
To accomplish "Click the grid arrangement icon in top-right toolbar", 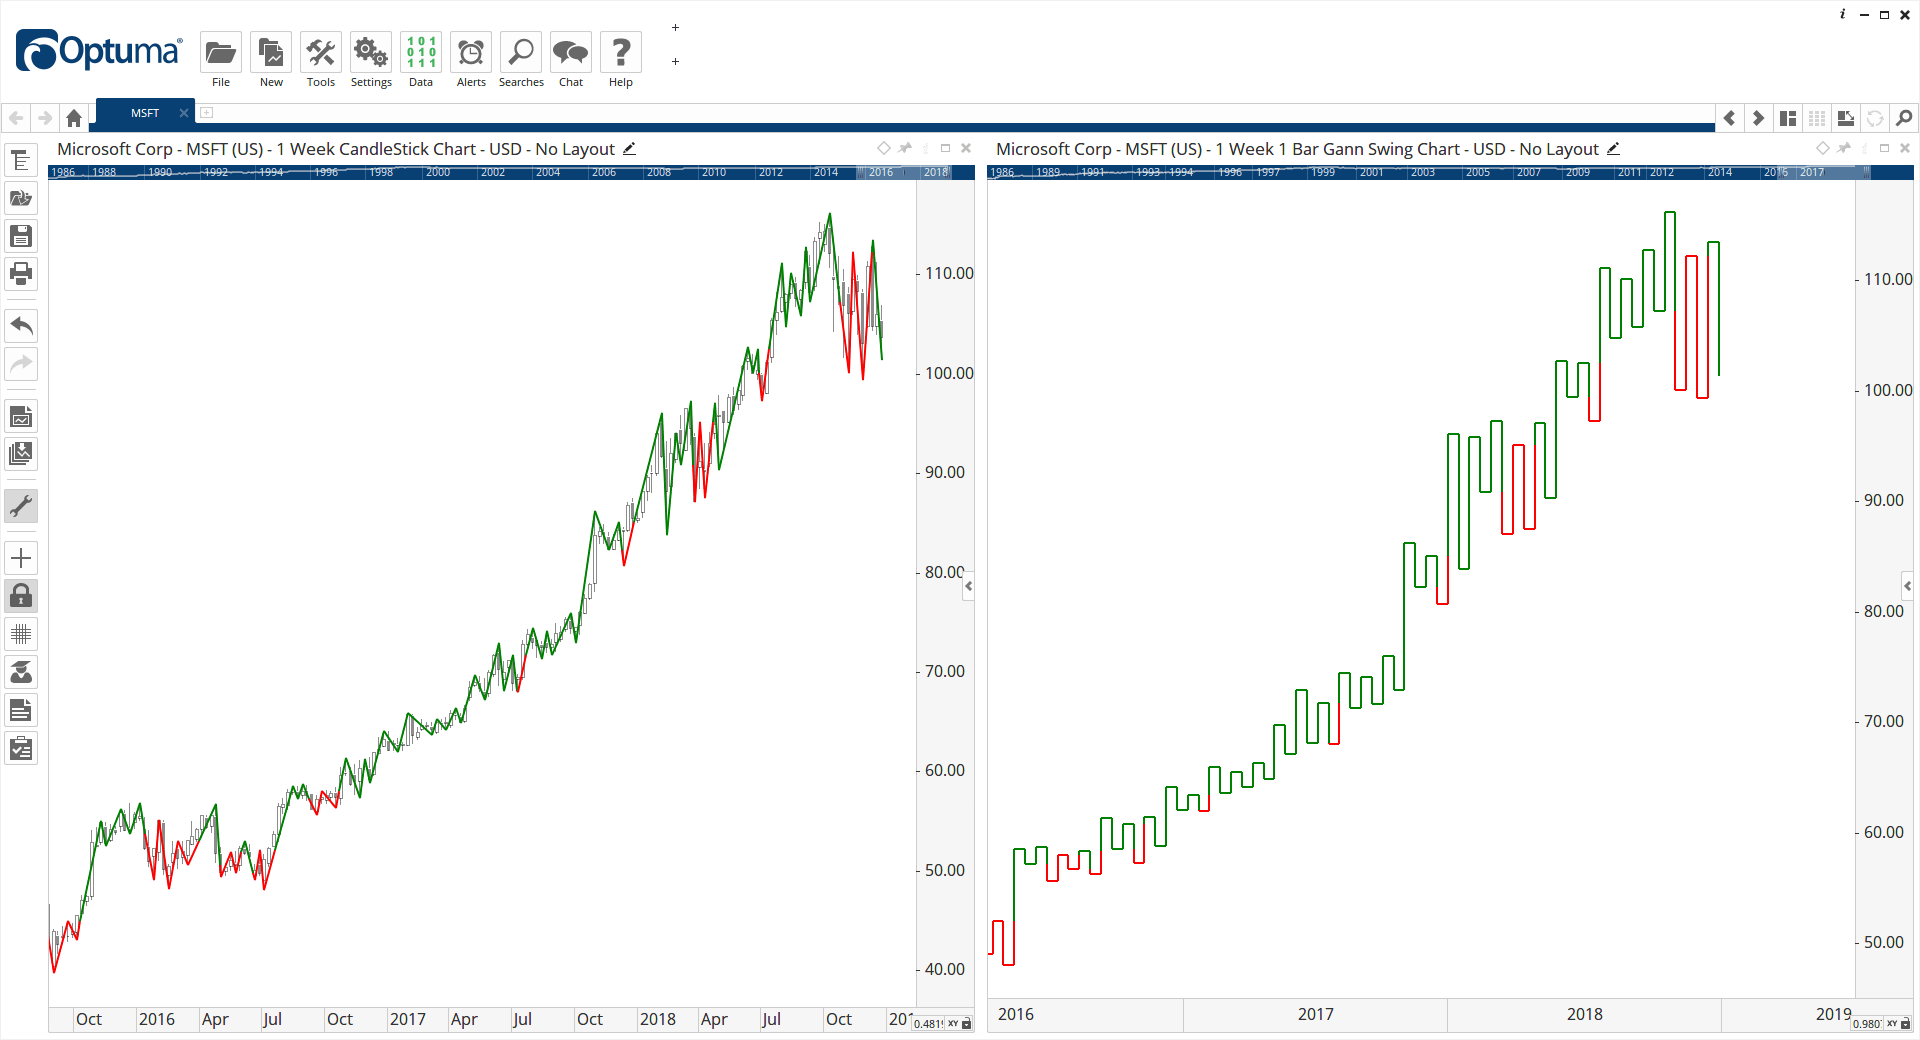I will pyautogui.click(x=1817, y=118).
